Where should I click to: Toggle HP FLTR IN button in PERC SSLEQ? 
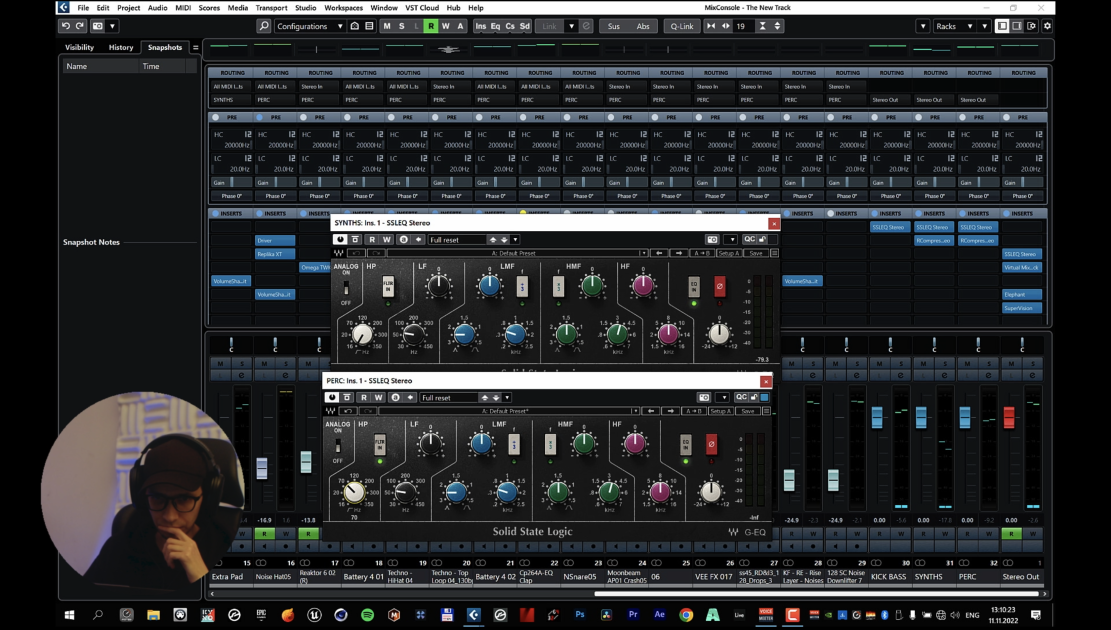click(380, 444)
